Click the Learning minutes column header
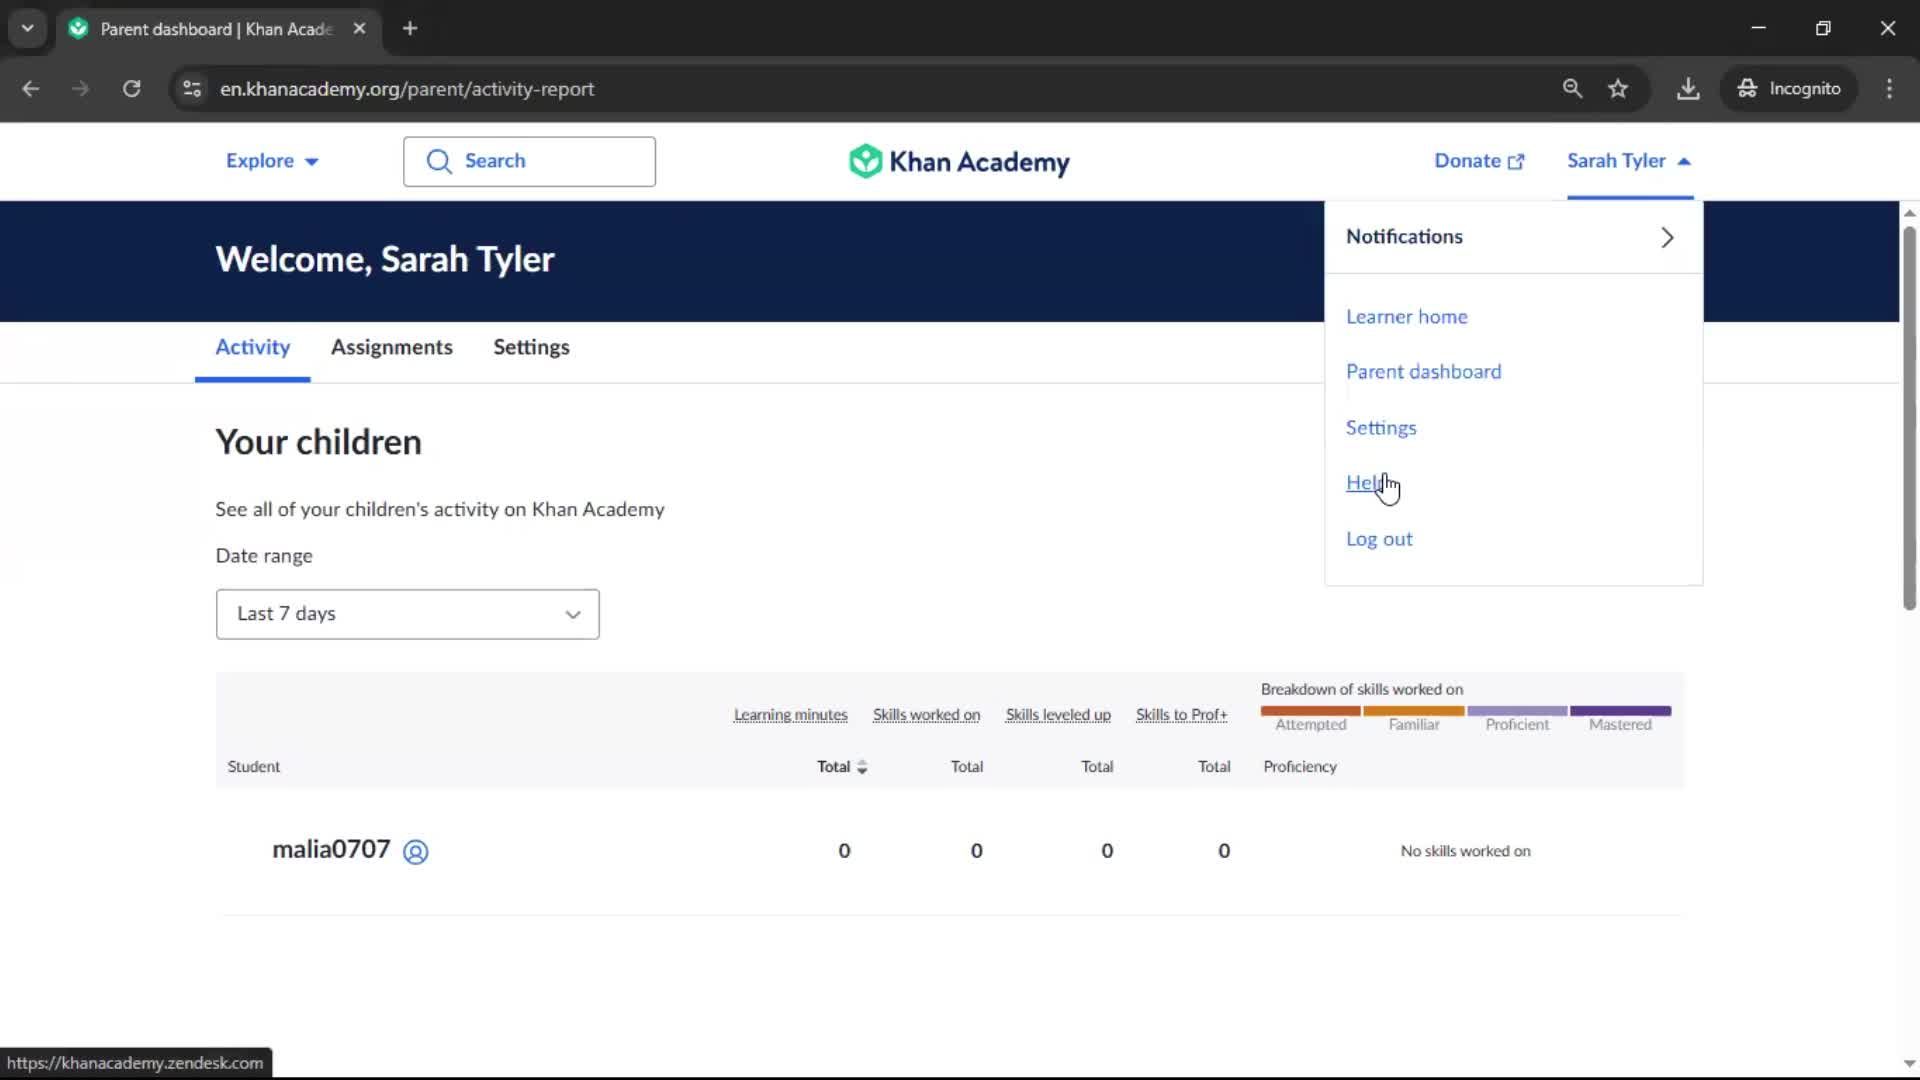Viewport: 1920px width, 1080px height. (790, 715)
